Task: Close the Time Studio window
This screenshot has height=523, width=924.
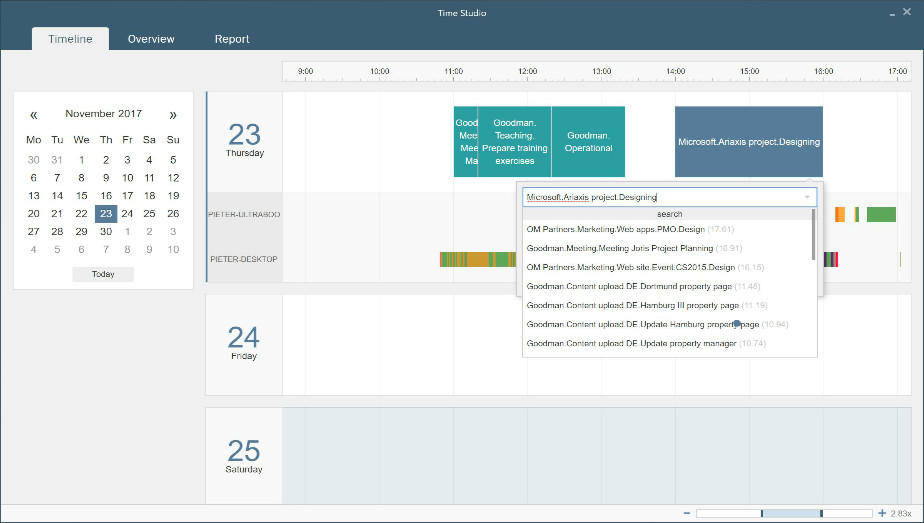Action: click(907, 12)
